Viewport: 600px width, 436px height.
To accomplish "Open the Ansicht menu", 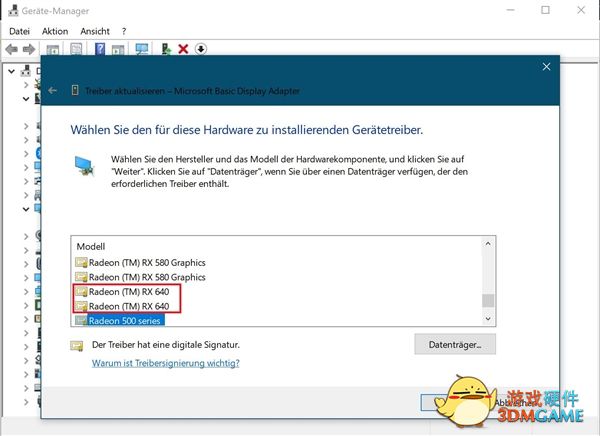I will [95, 31].
